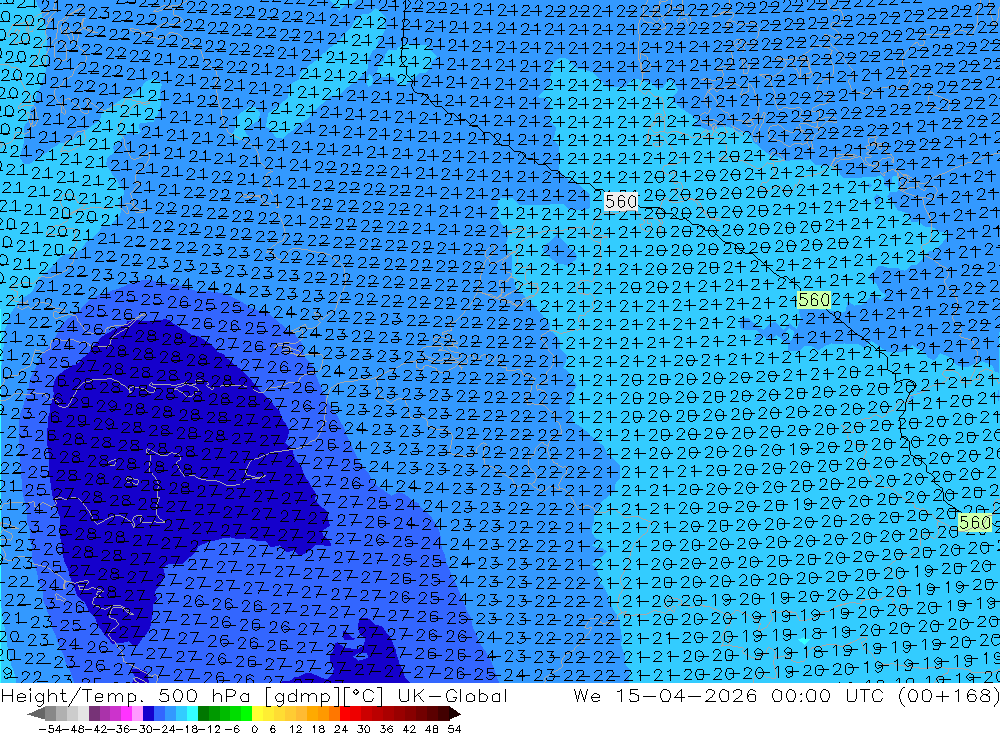Click the "-6" legend label
This screenshot has width=1000, height=733.
232,729
